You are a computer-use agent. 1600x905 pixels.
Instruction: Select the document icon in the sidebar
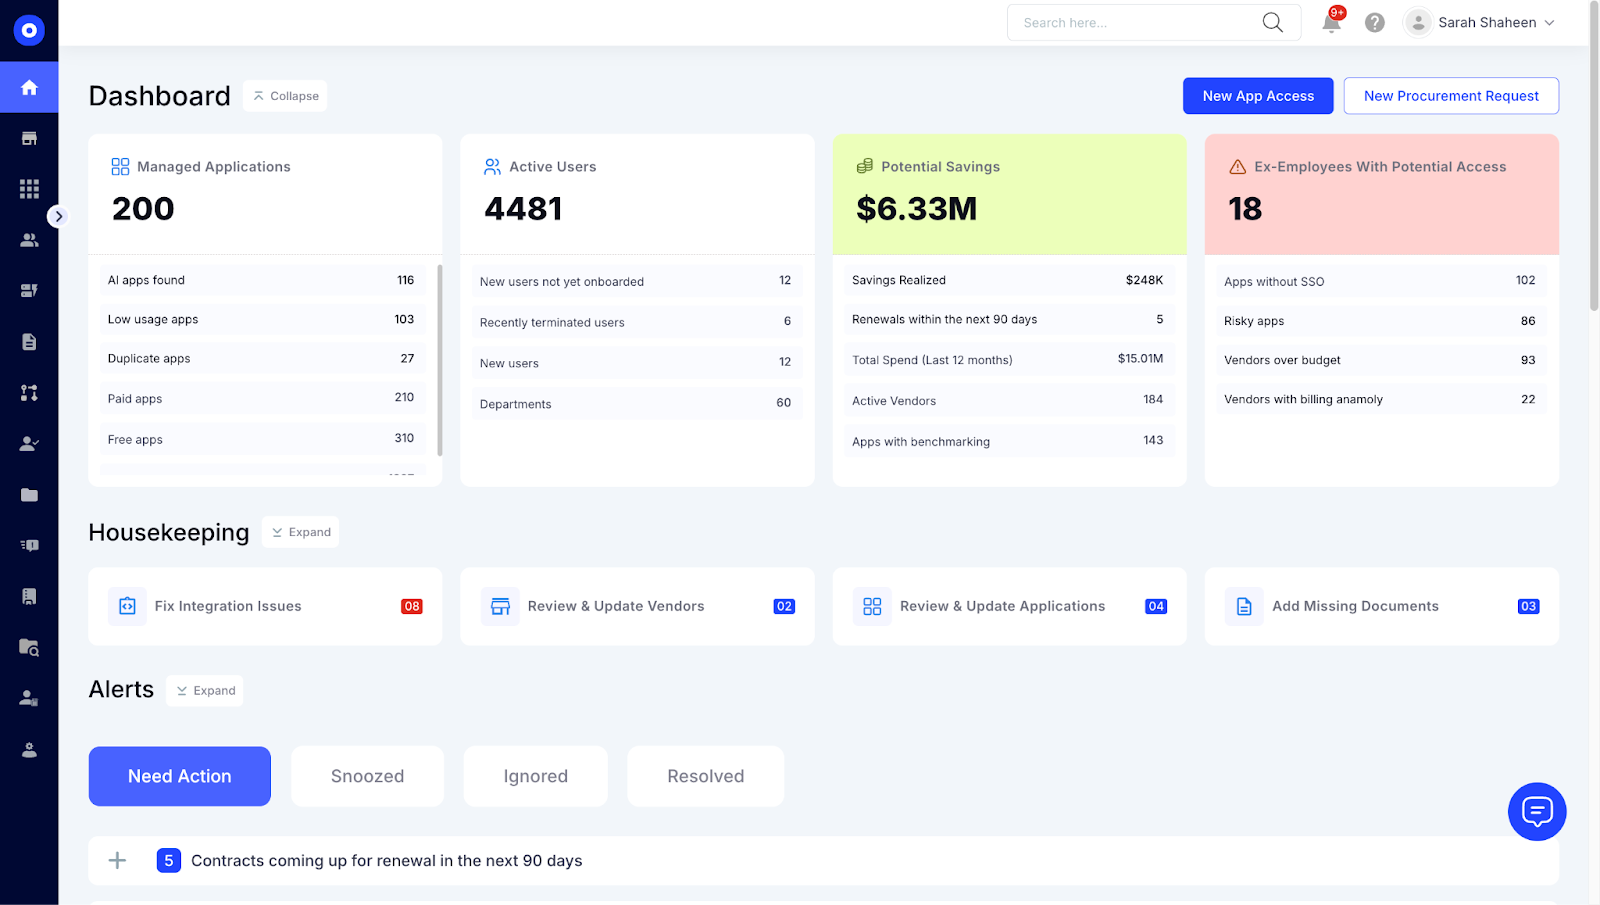(x=30, y=341)
